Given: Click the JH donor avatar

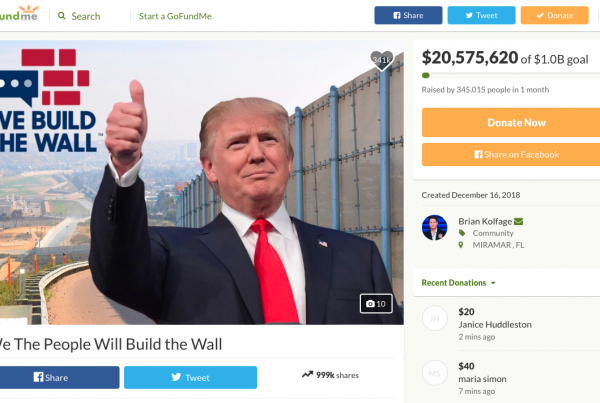Looking at the screenshot, I should tap(434, 318).
